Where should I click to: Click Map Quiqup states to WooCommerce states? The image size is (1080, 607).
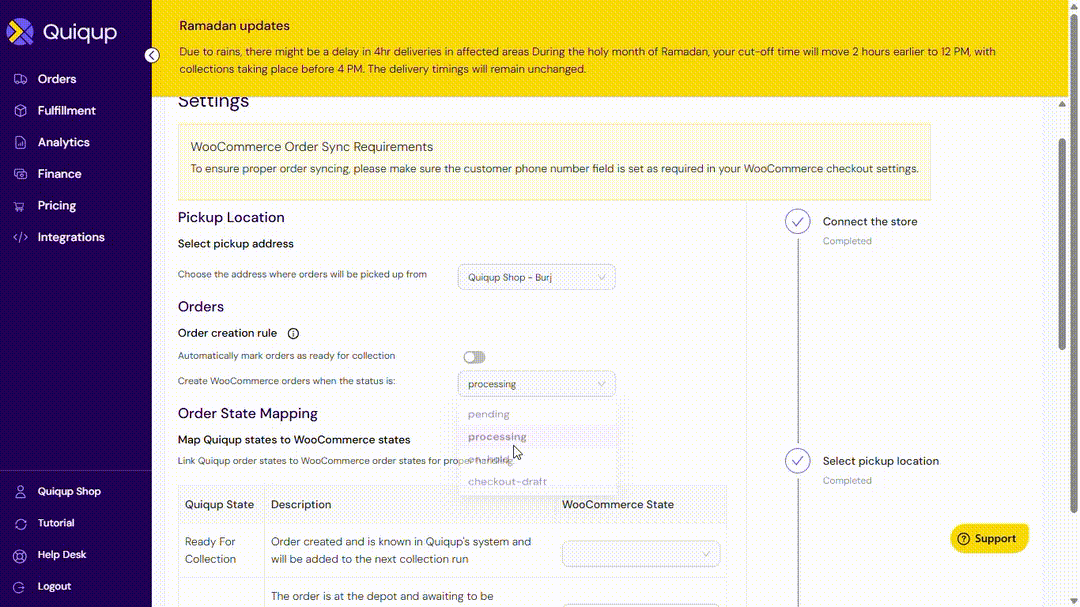pyautogui.click(x=294, y=440)
